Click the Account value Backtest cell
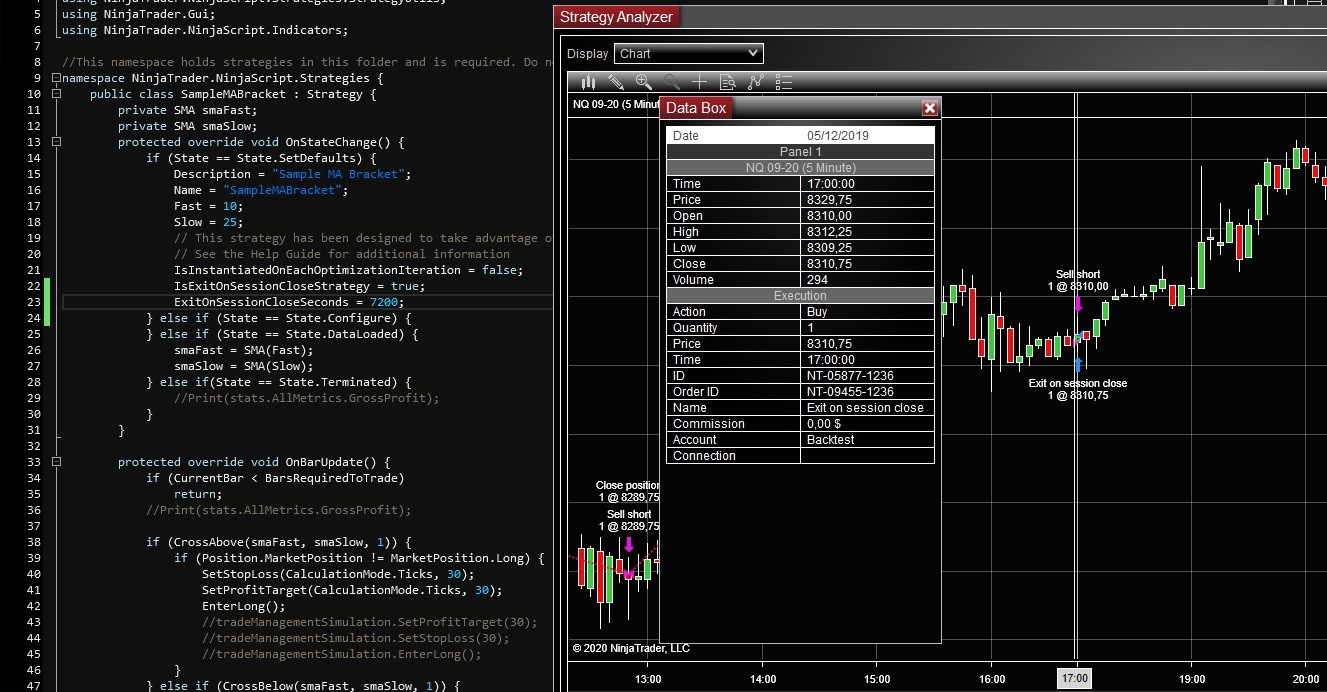1327x692 pixels. tap(867, 440)
